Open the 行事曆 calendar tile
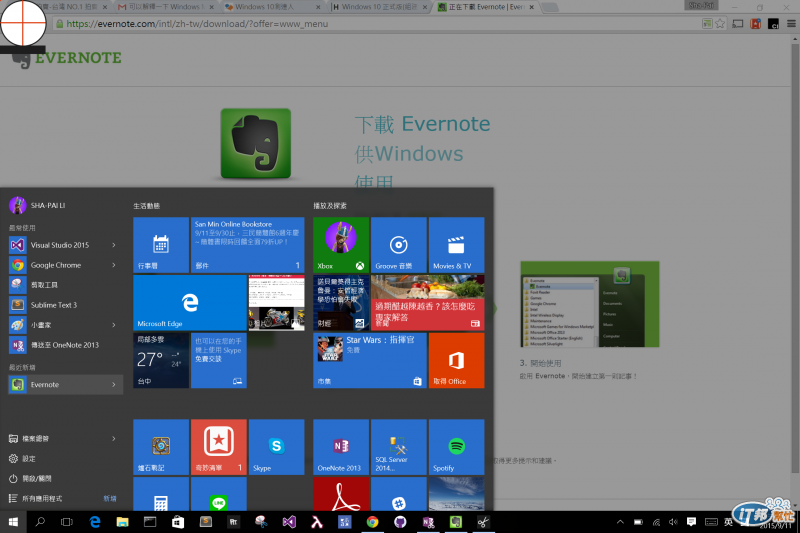 coord(161,245)
